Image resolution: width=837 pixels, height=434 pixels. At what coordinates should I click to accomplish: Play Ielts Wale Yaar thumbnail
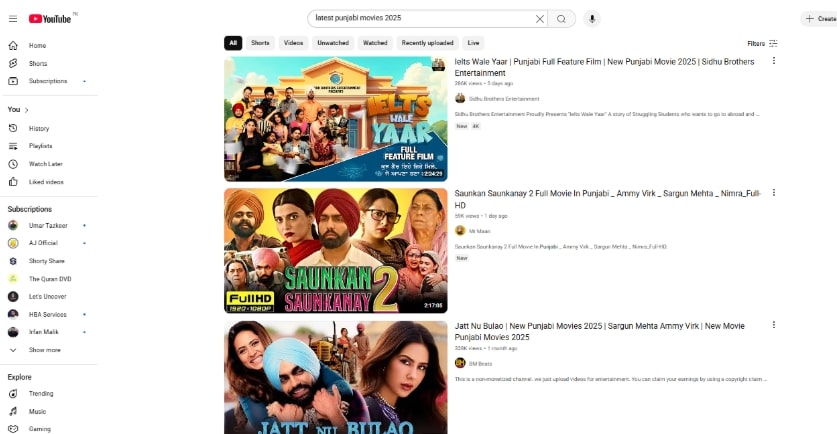[x=336, y=119]
